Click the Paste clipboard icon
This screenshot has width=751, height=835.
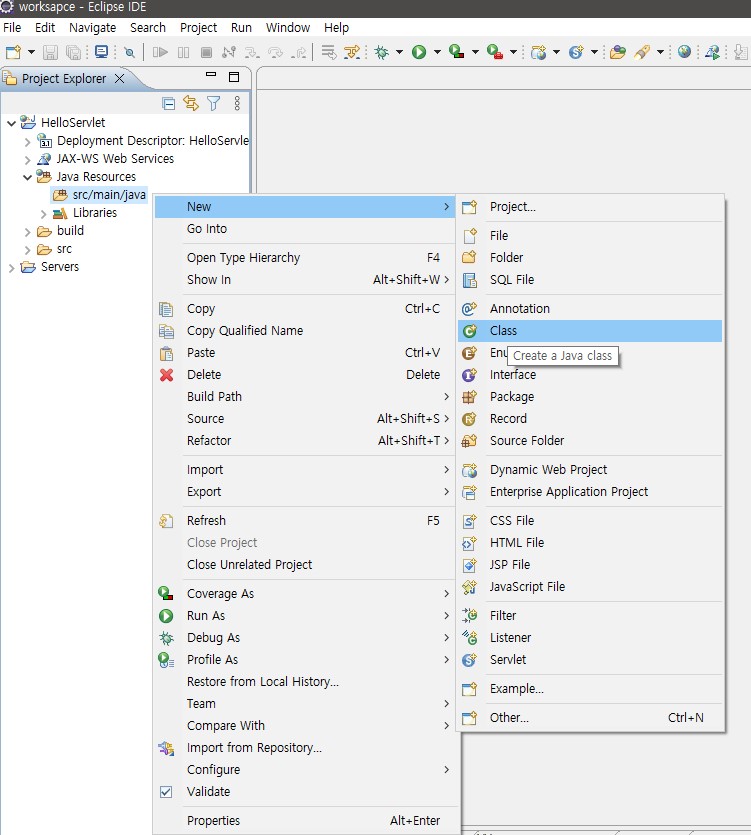[166, 353]
